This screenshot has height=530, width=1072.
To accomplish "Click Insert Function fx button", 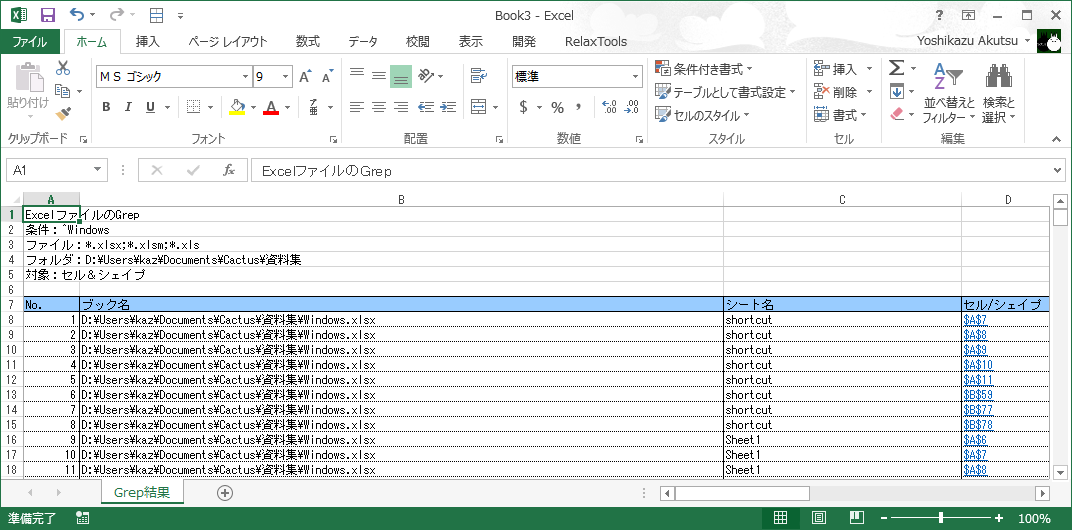I will [229, 170].
